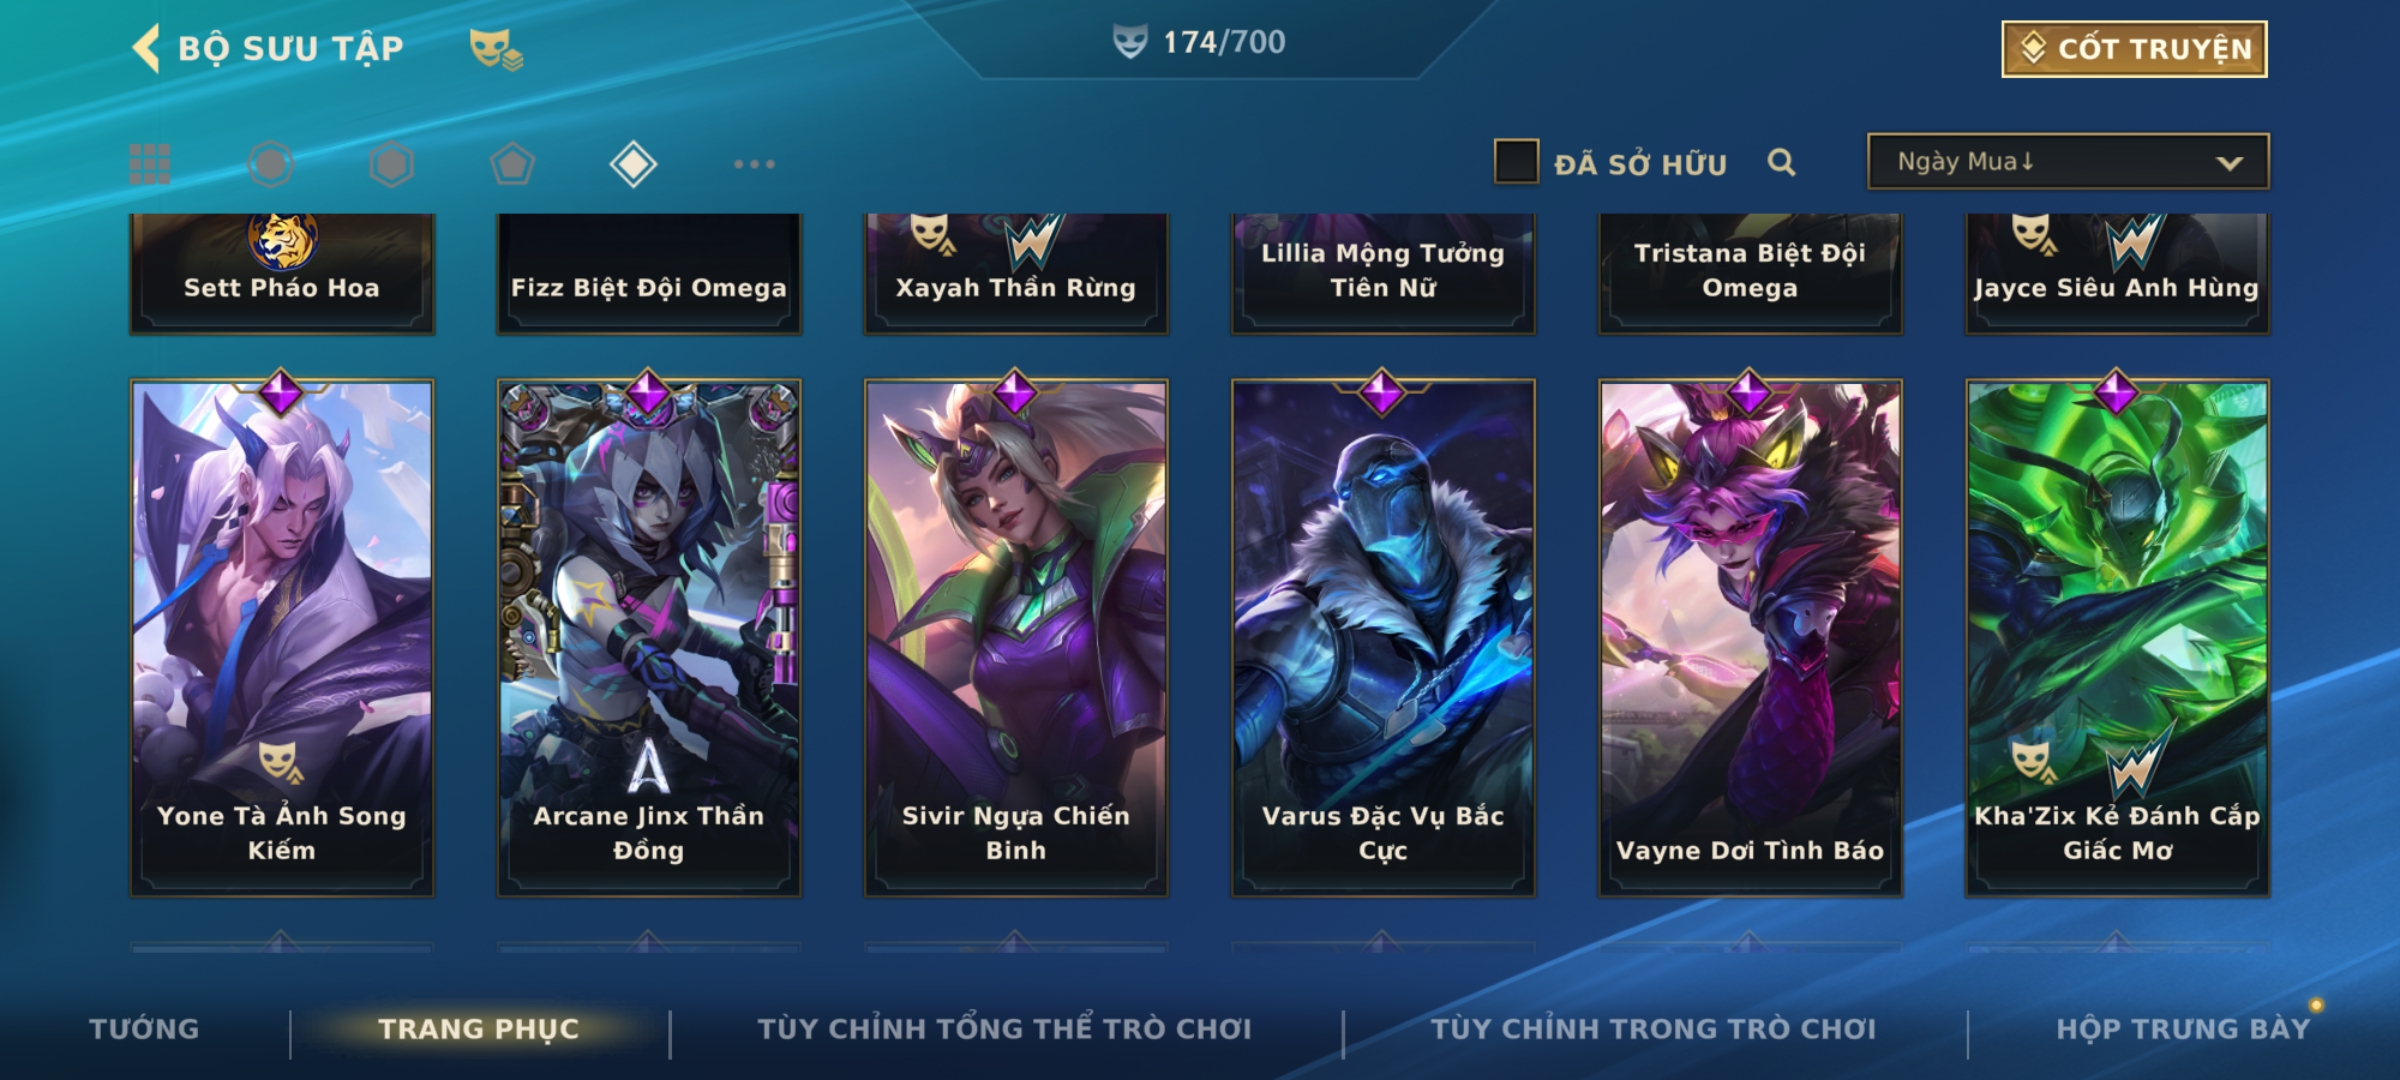This screenshot has height=1080, width=2400.
Task: Expand the Ngày Mua sort dropdown
Action: [2068, 161]
